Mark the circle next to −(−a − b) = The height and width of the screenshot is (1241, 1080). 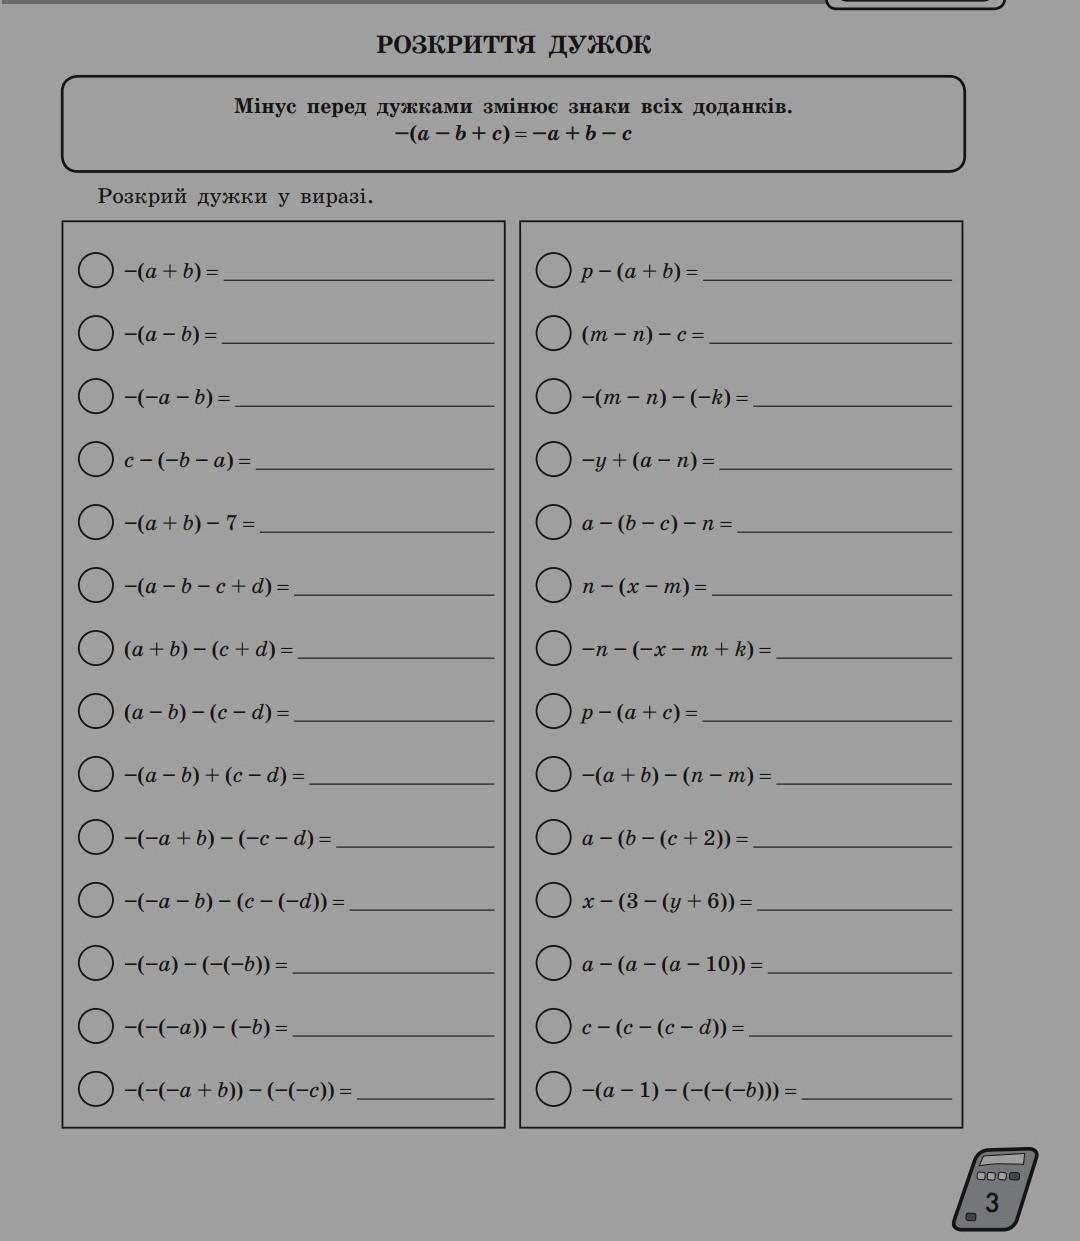[x=96, y=396]
